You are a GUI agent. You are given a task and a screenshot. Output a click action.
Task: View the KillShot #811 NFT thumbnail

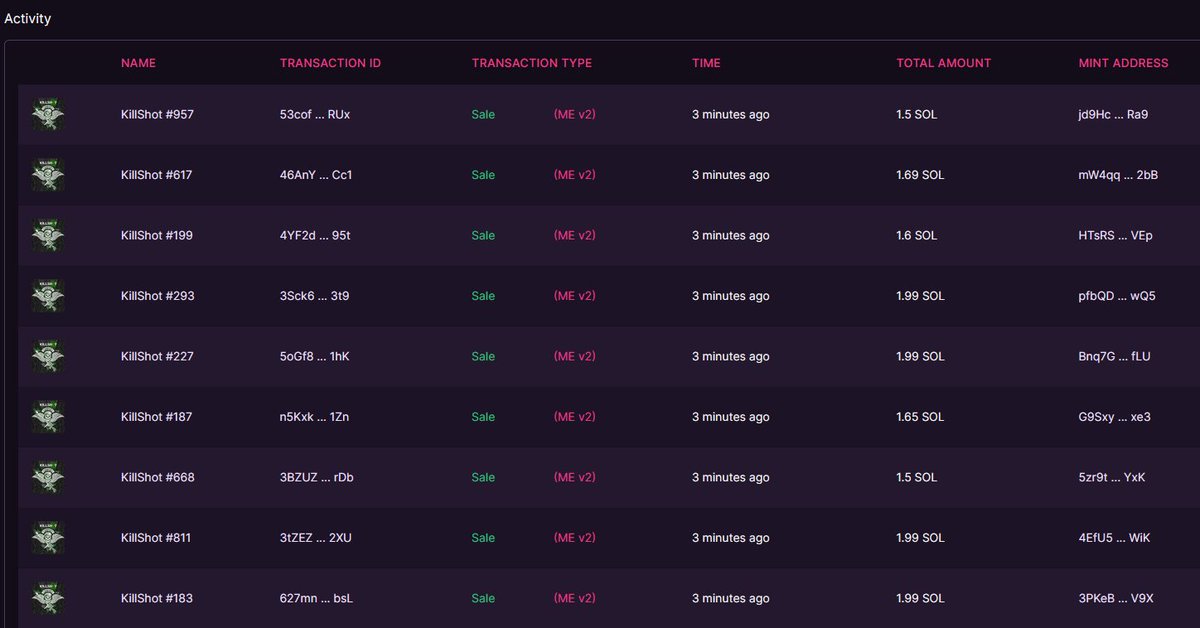click(48, 538)
